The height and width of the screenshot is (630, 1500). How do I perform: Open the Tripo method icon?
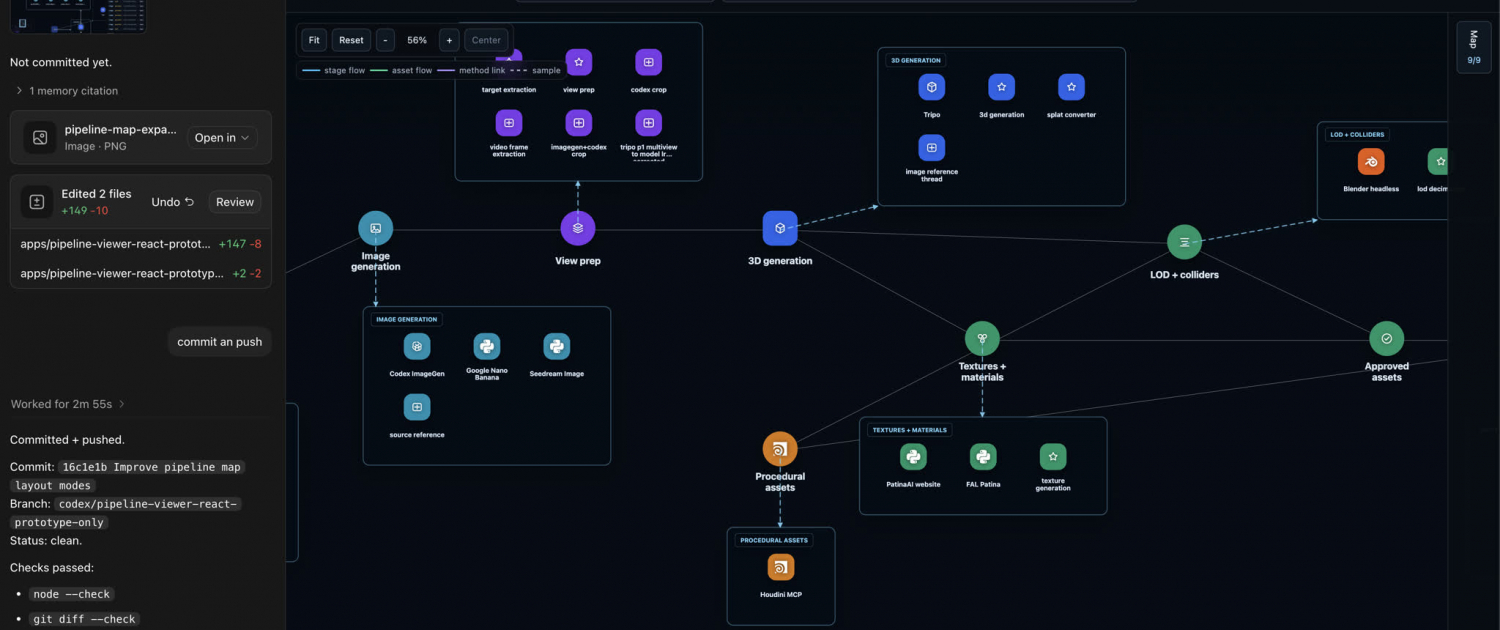tap(932, 87)
